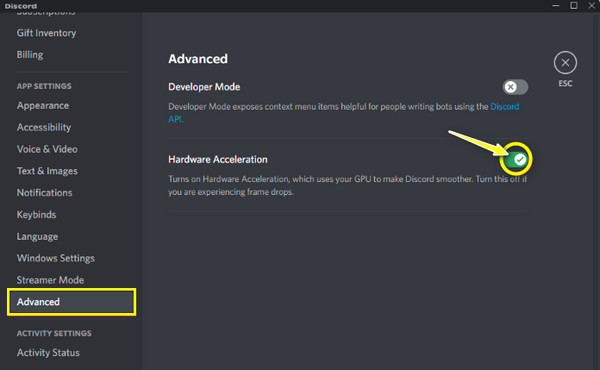Close the Discord window
Screen dimensions: 600x370
[592, 5]
